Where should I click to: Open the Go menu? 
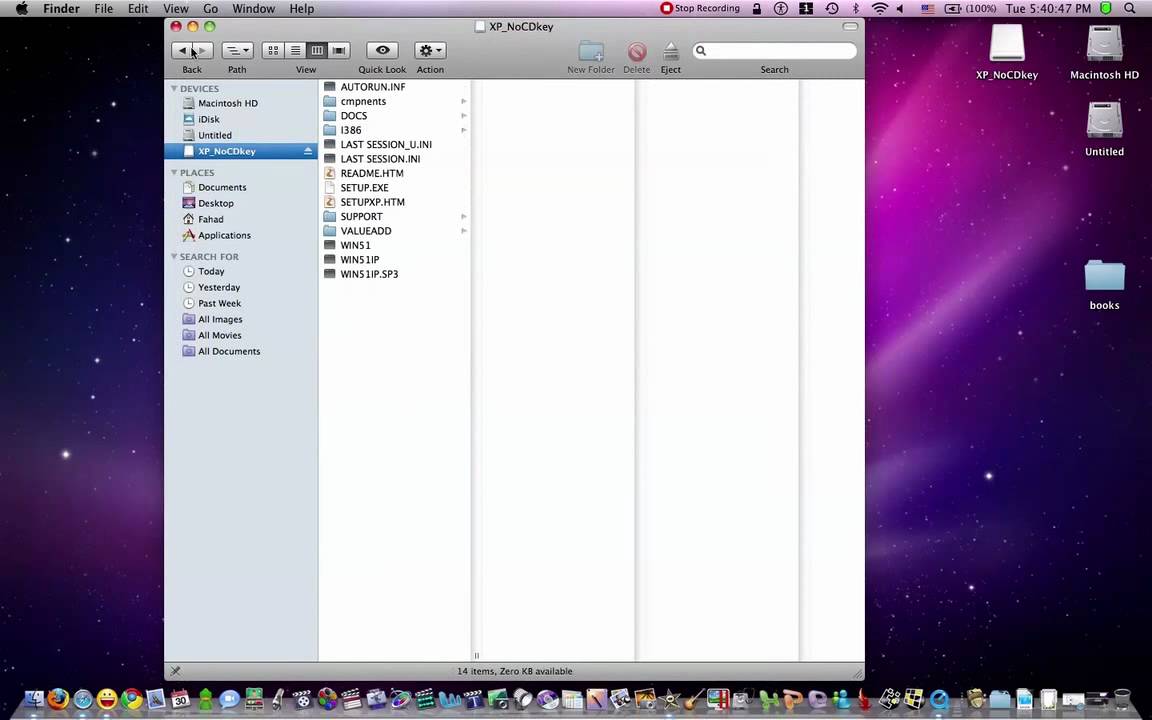[211, 9]
